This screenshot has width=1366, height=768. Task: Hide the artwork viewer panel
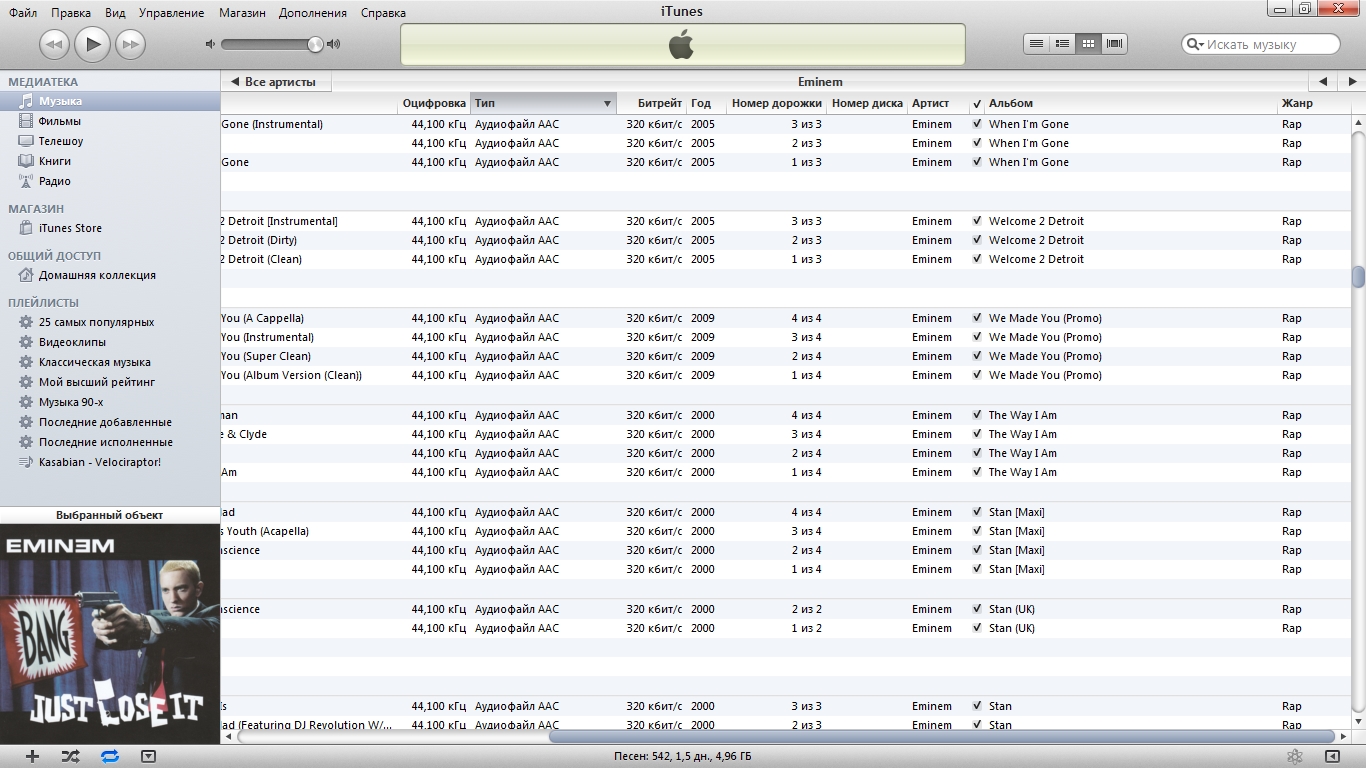click(x=148, y=757)
